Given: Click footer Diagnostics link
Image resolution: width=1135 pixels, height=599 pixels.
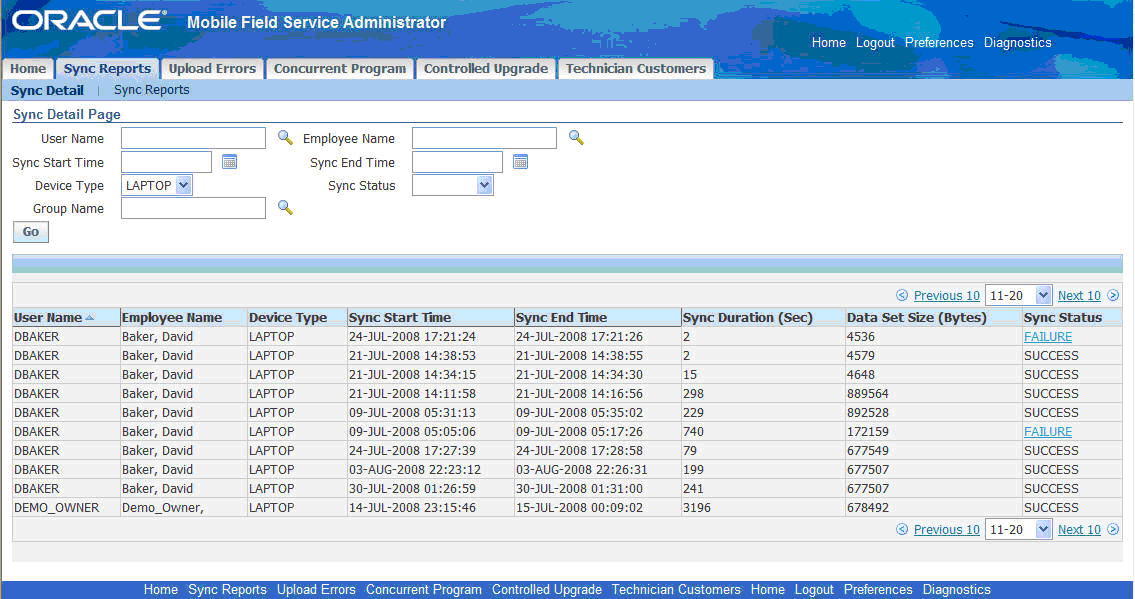Looking at the screenshot, I should (x=956, y=589).
